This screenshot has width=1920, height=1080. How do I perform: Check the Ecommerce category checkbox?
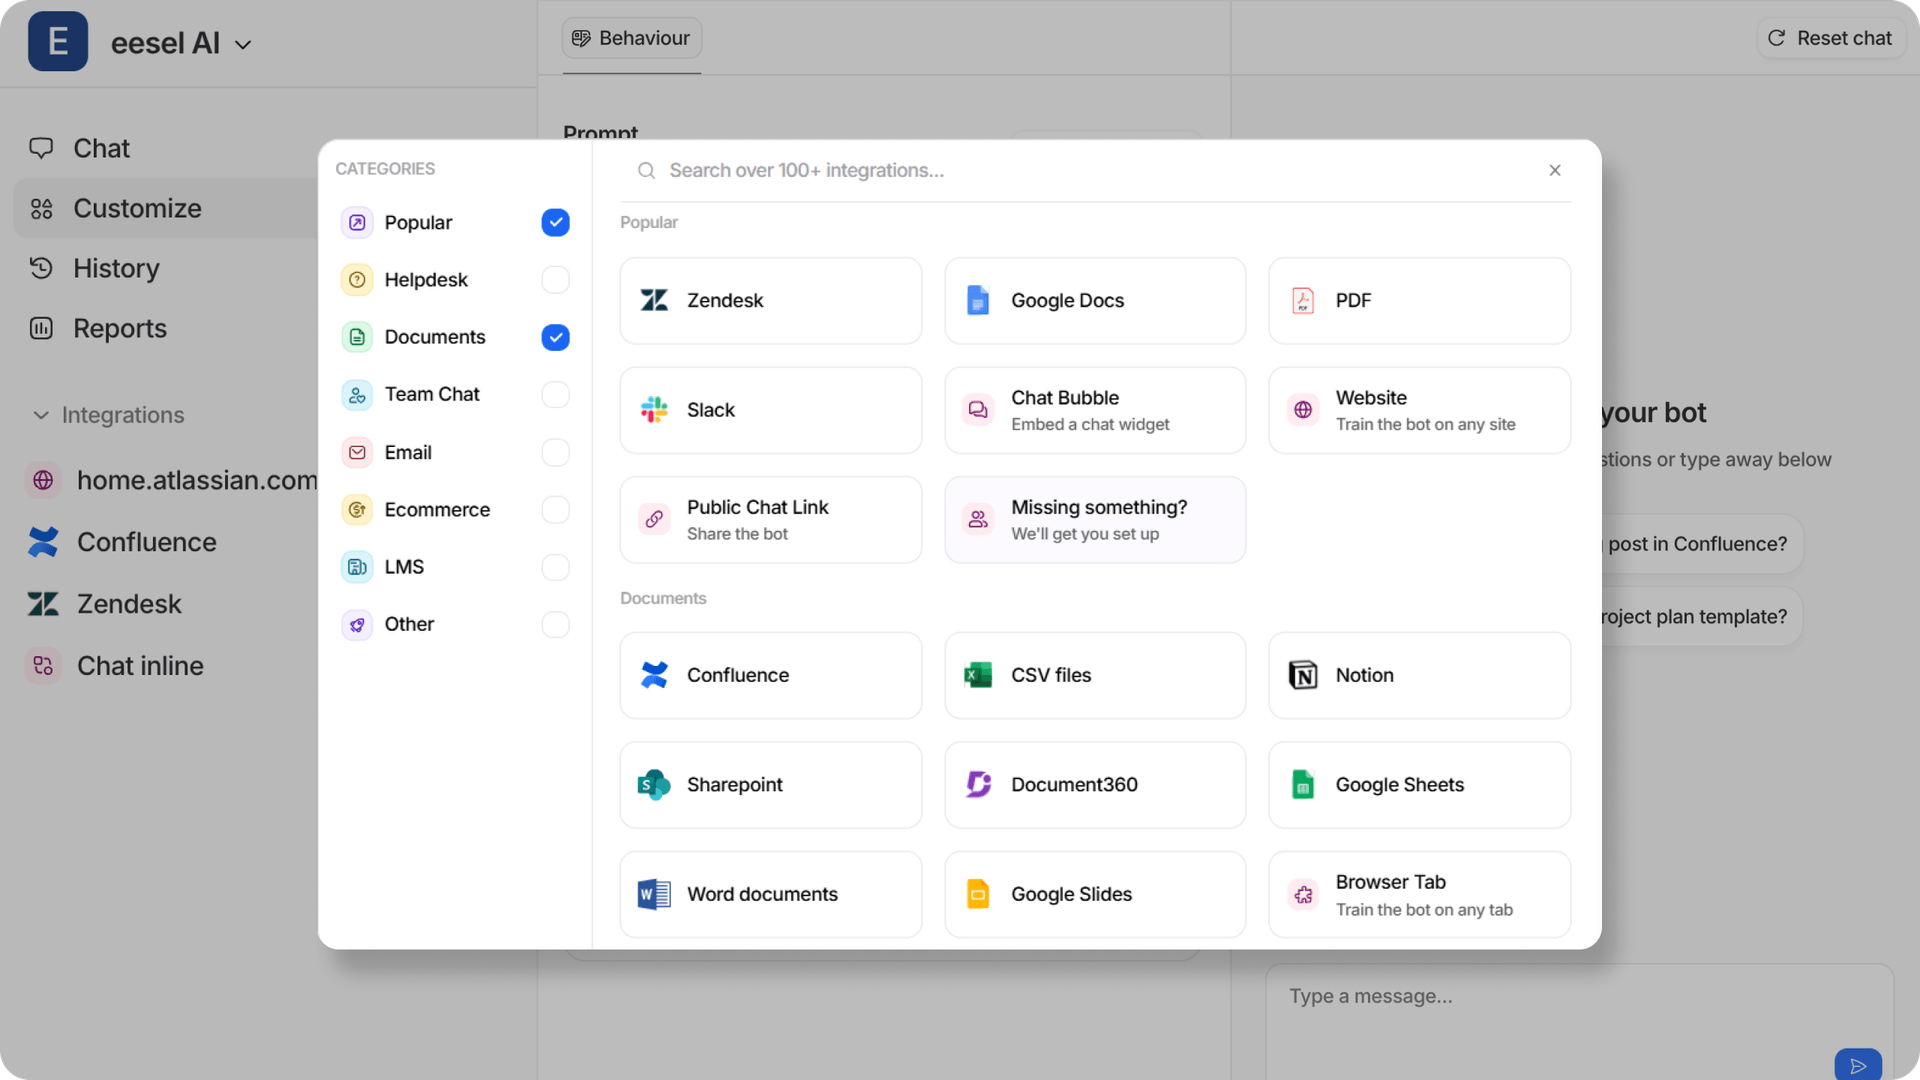(x=555, y=510)
